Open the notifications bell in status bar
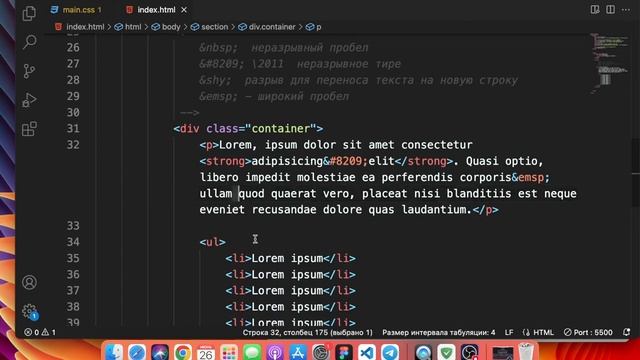Viewport: 640px width, 360px height. [x=627, y=333]
